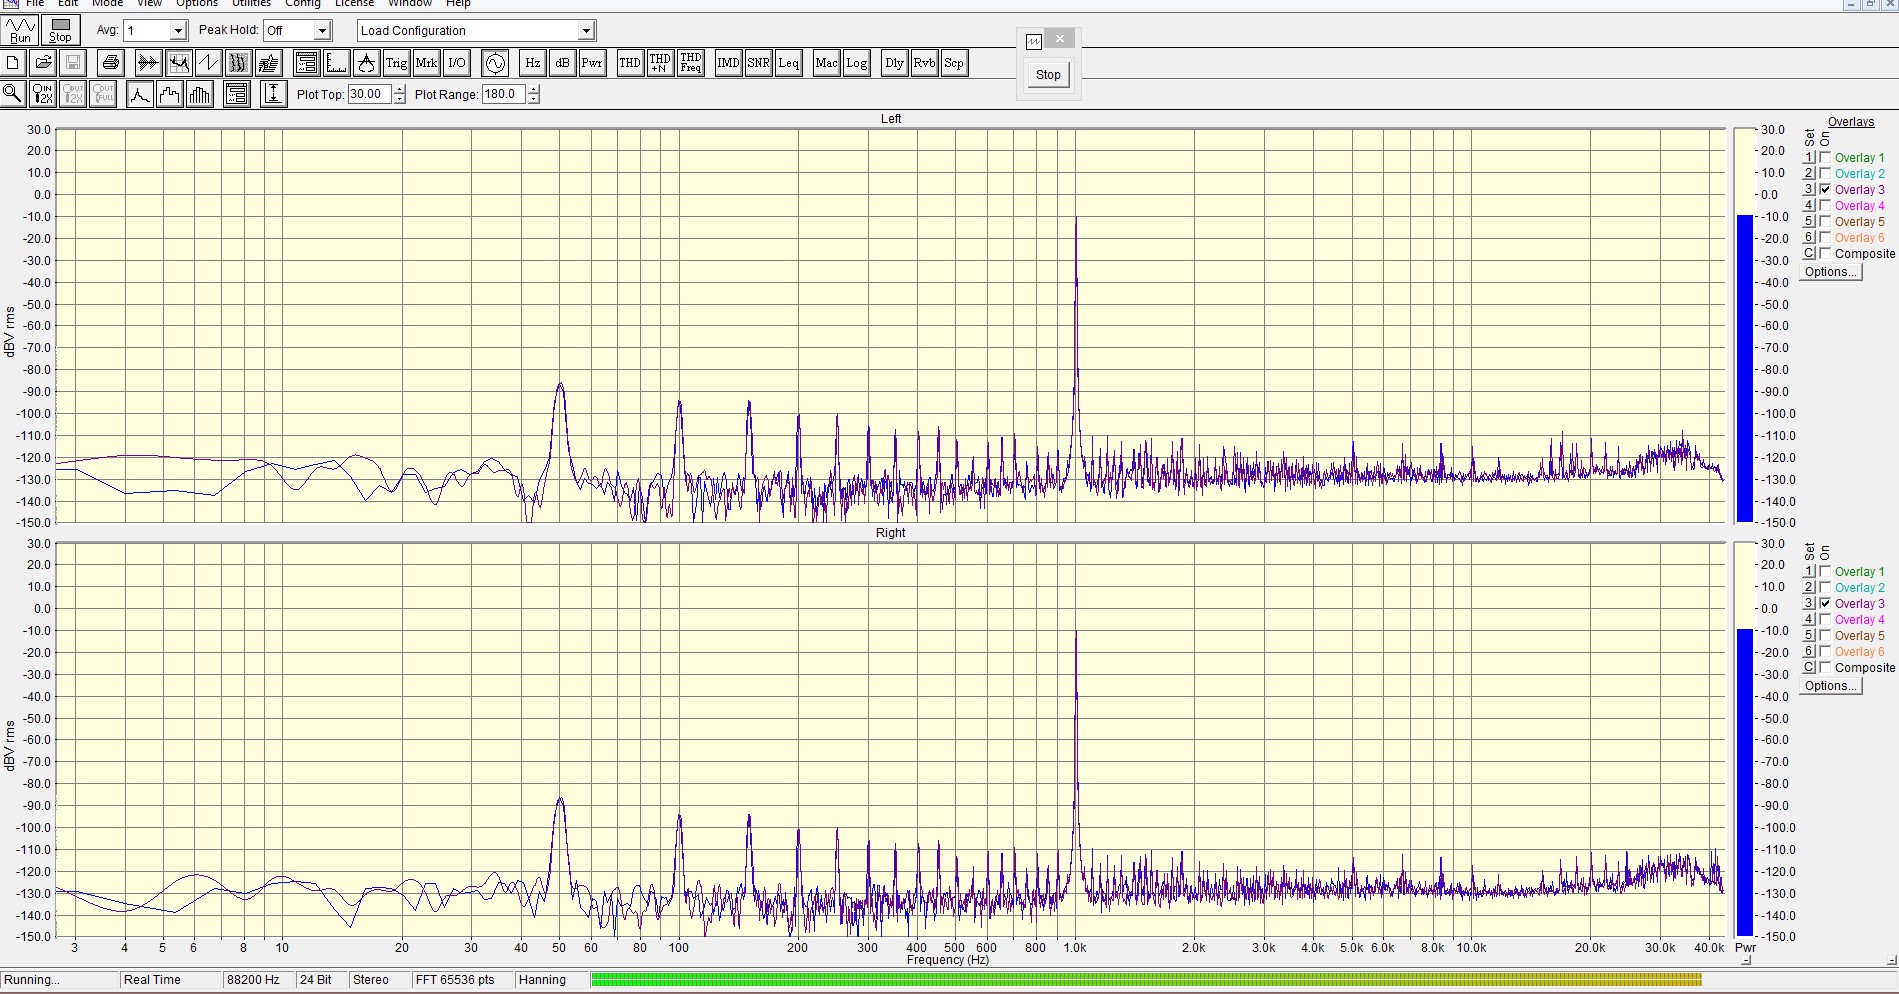The width and height of the screenshot is (1899, 994).
Task: Open the THD+N measurement tool
Action: point(660,63)
